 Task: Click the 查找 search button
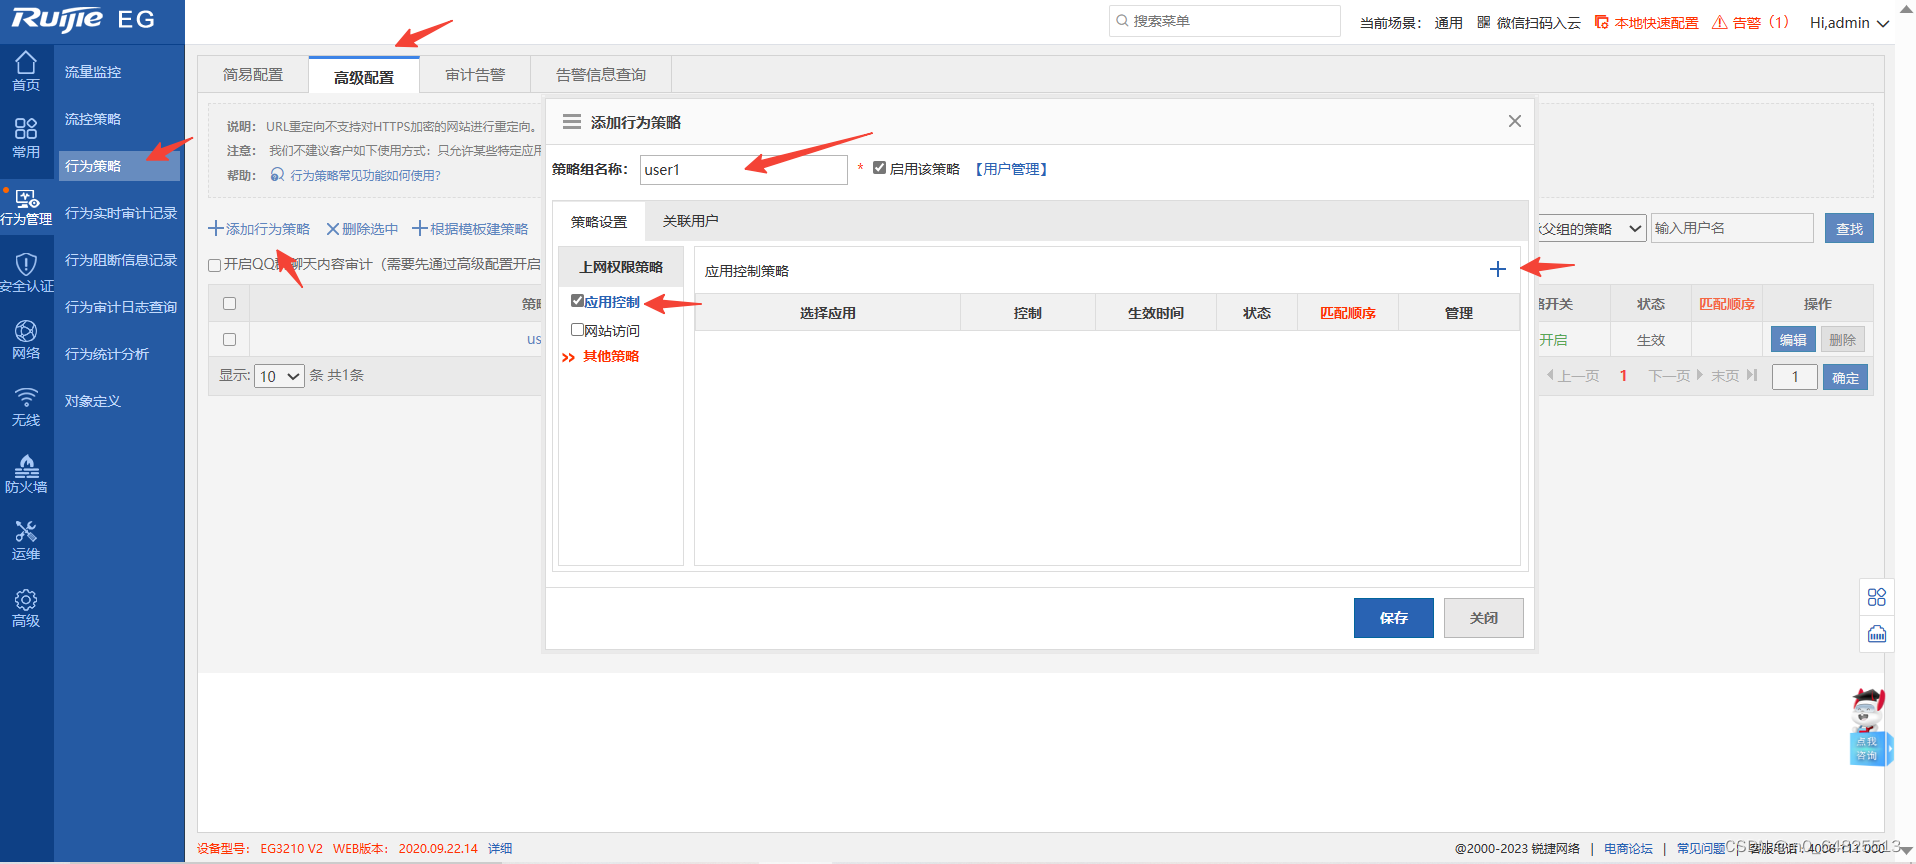[1849, 228]
